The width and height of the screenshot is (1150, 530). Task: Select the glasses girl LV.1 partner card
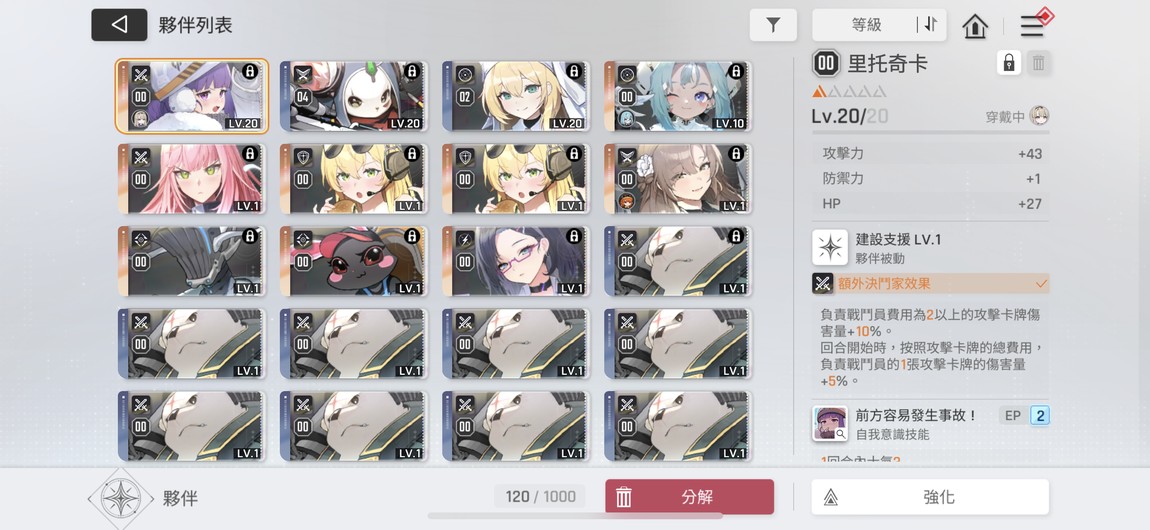[x=516, y=262]
